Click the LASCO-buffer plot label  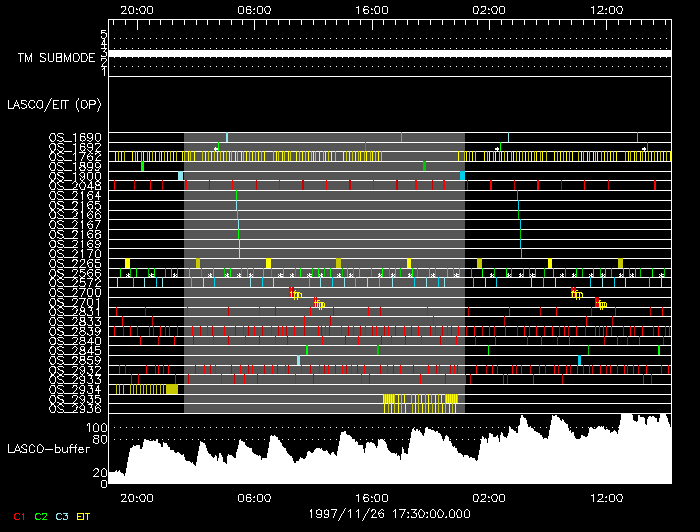(x=50, y=446)
